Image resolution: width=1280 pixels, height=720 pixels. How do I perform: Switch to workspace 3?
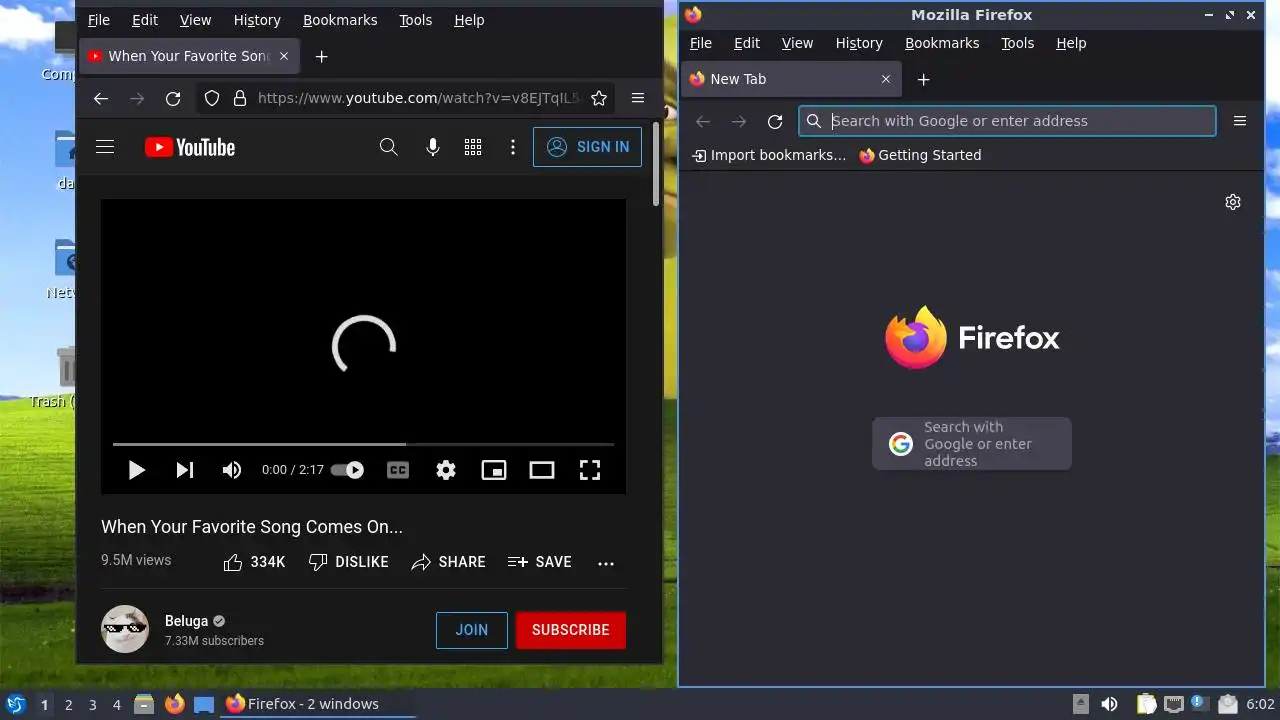92,705
